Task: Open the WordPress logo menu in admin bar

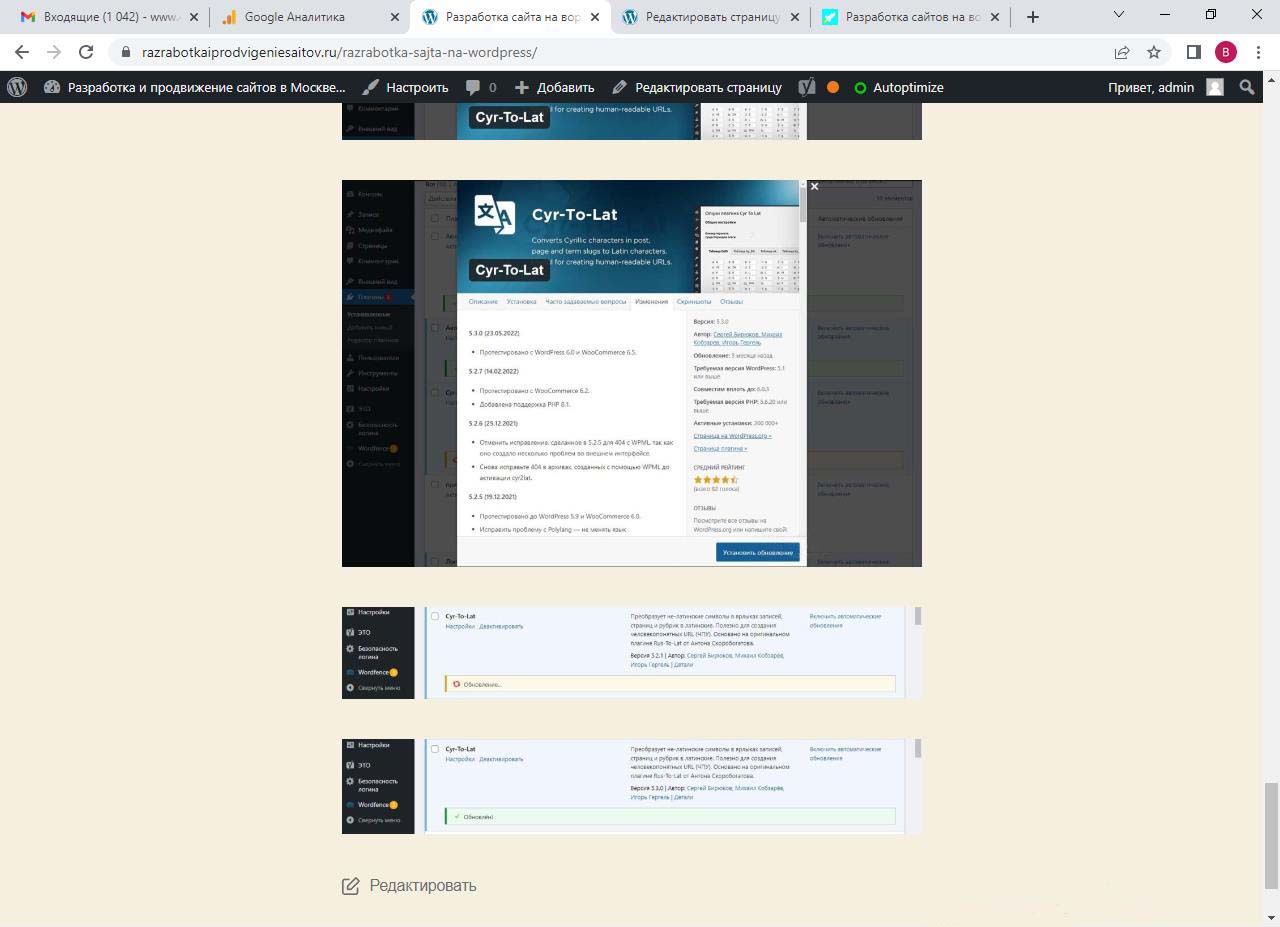Action: tap(17, 87)
